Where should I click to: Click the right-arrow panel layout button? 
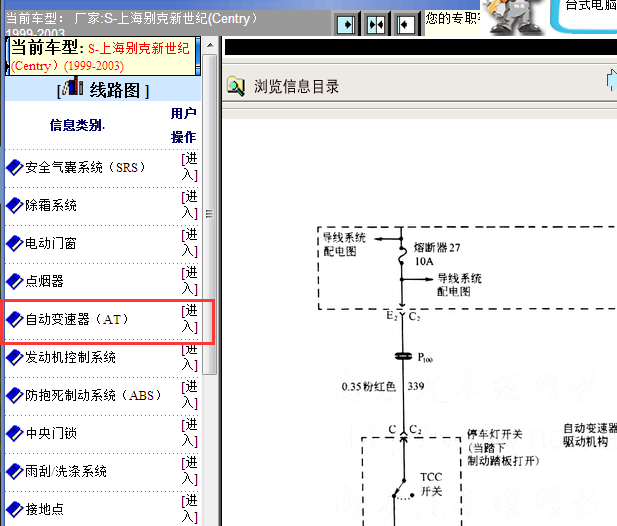[346, 25]
